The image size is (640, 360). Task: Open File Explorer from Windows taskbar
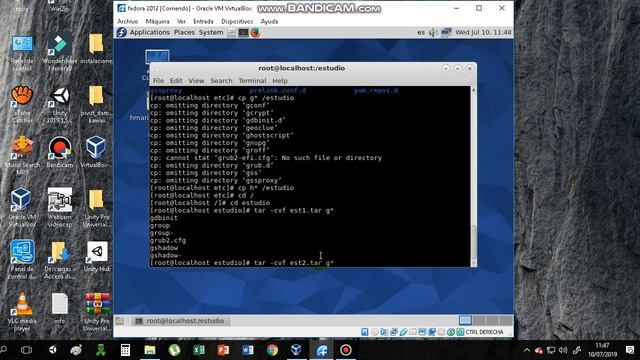tap(150, 350)
